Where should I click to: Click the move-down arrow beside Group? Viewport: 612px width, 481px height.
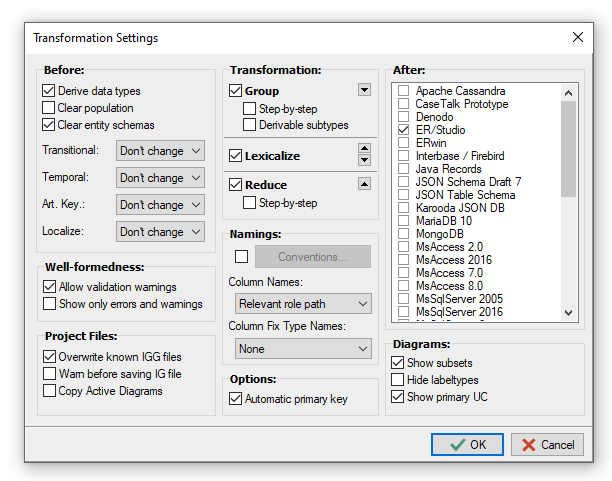(364, 91)
